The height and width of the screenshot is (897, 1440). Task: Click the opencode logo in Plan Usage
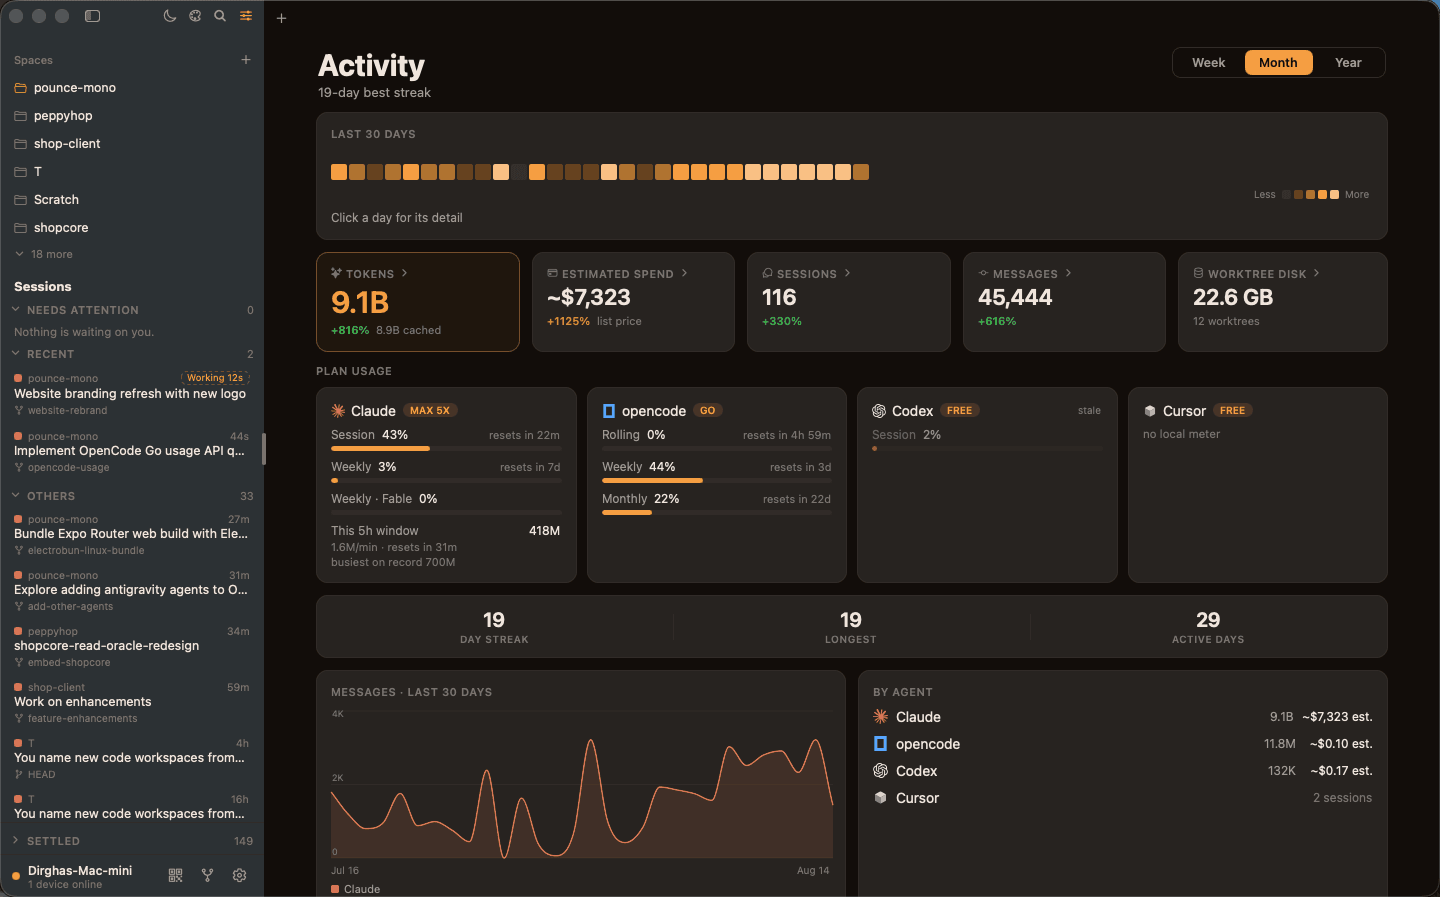pyautogui.click(x=609, y=411)
